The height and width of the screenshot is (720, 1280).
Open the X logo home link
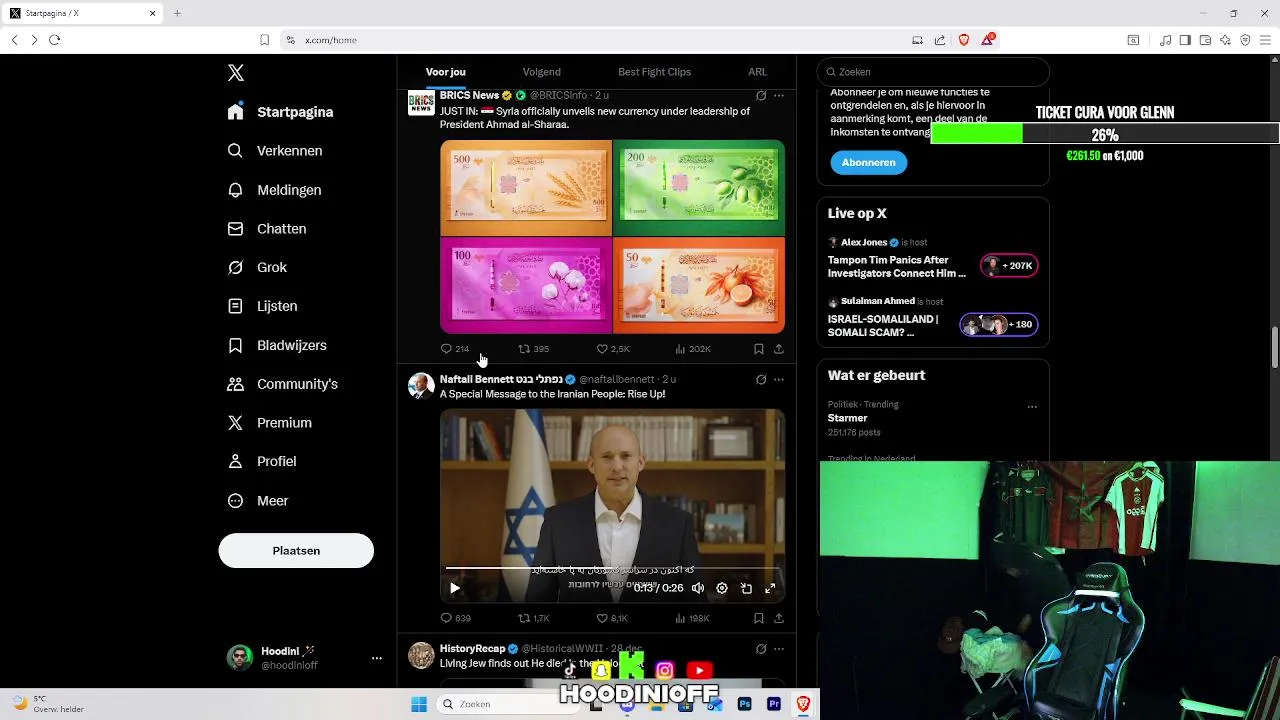click(x=235, y=73)
